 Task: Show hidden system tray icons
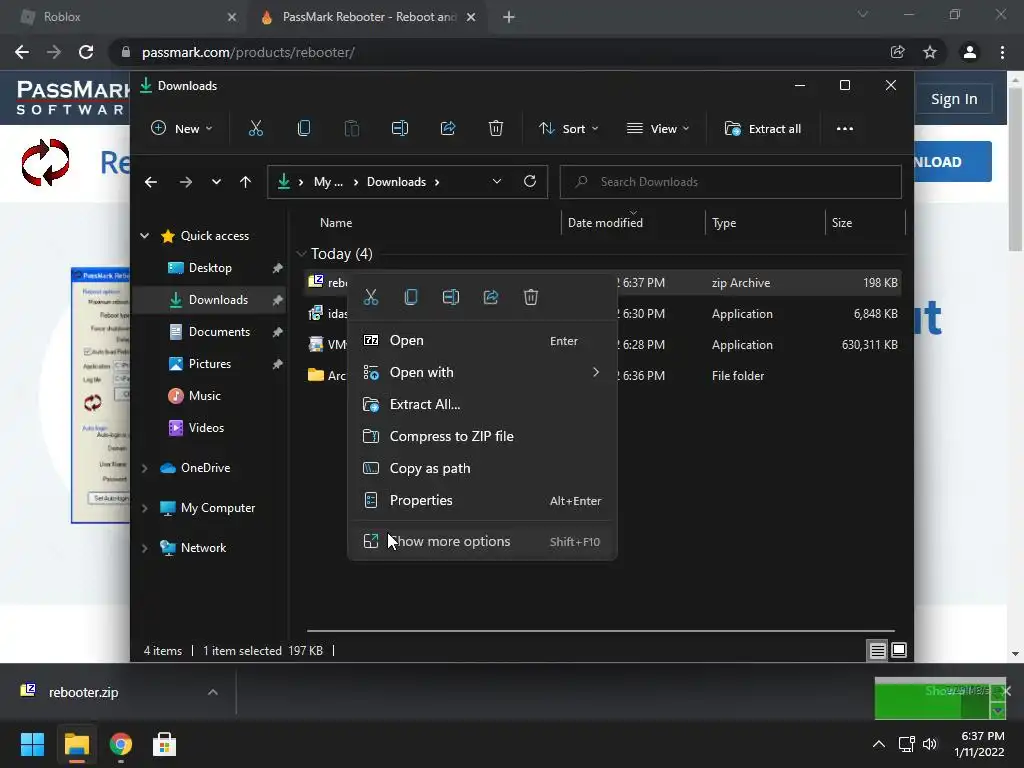coord(879,744)
